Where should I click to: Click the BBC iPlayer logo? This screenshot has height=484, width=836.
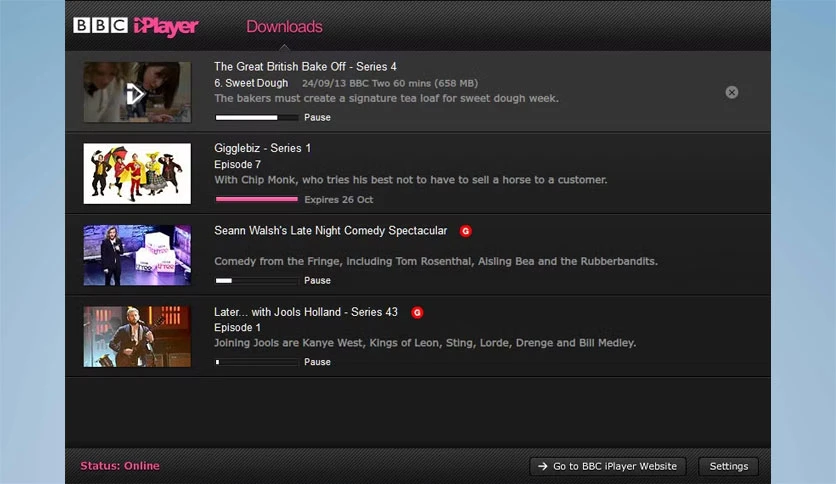136,26
